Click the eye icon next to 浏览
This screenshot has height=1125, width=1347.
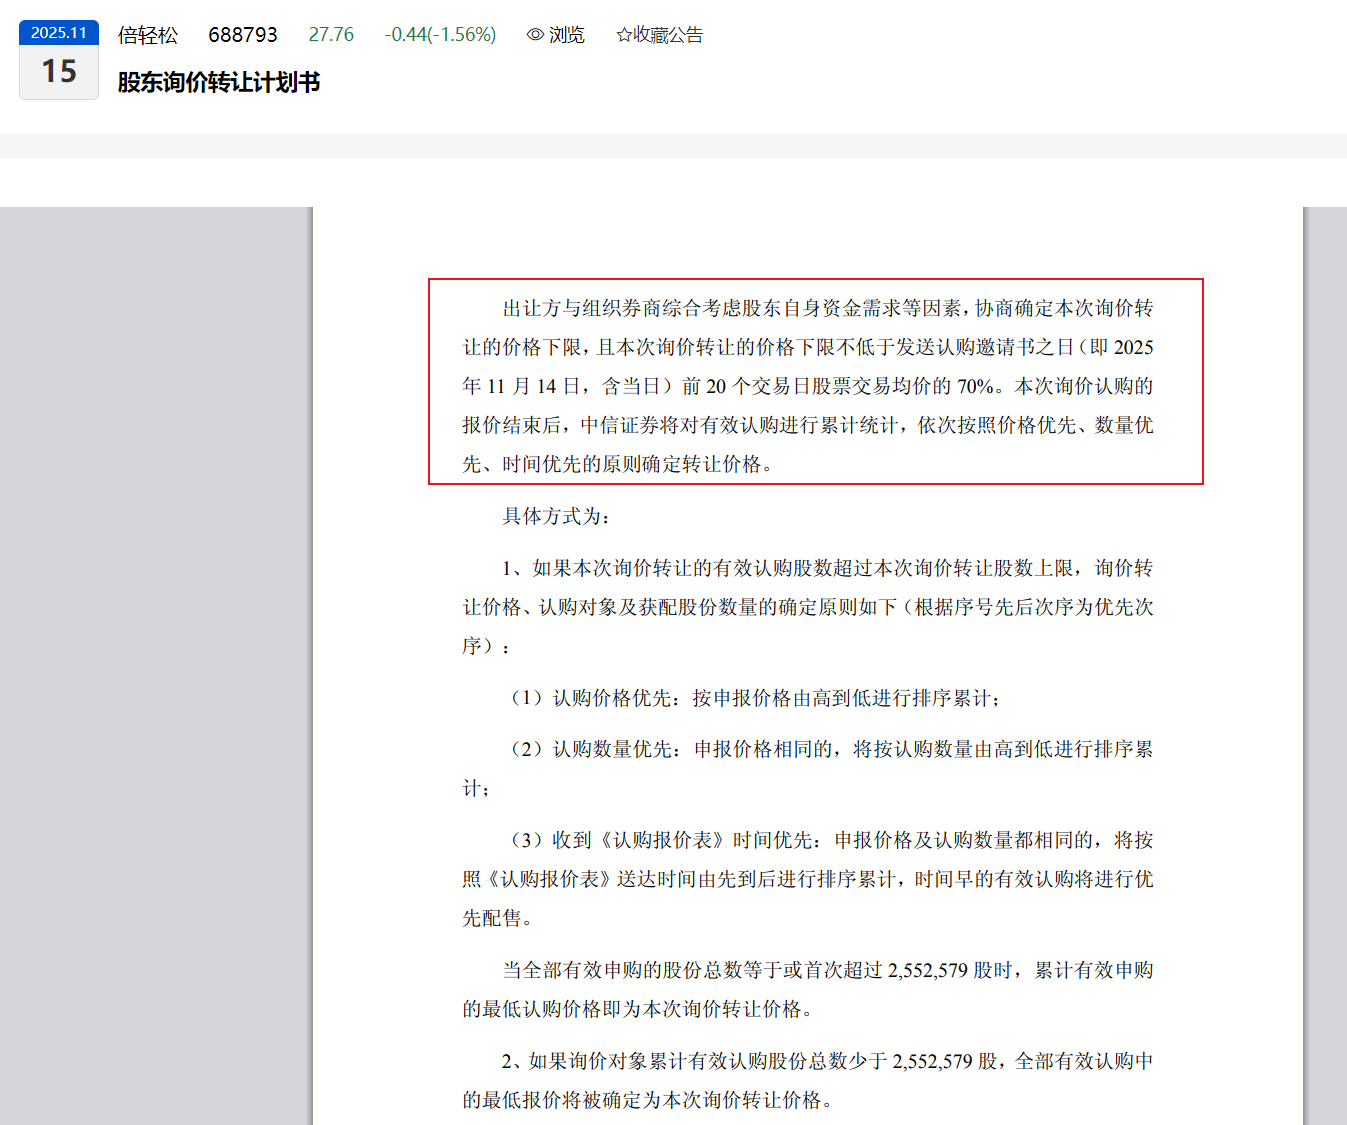pyautogui.click(x=535, y=35)
